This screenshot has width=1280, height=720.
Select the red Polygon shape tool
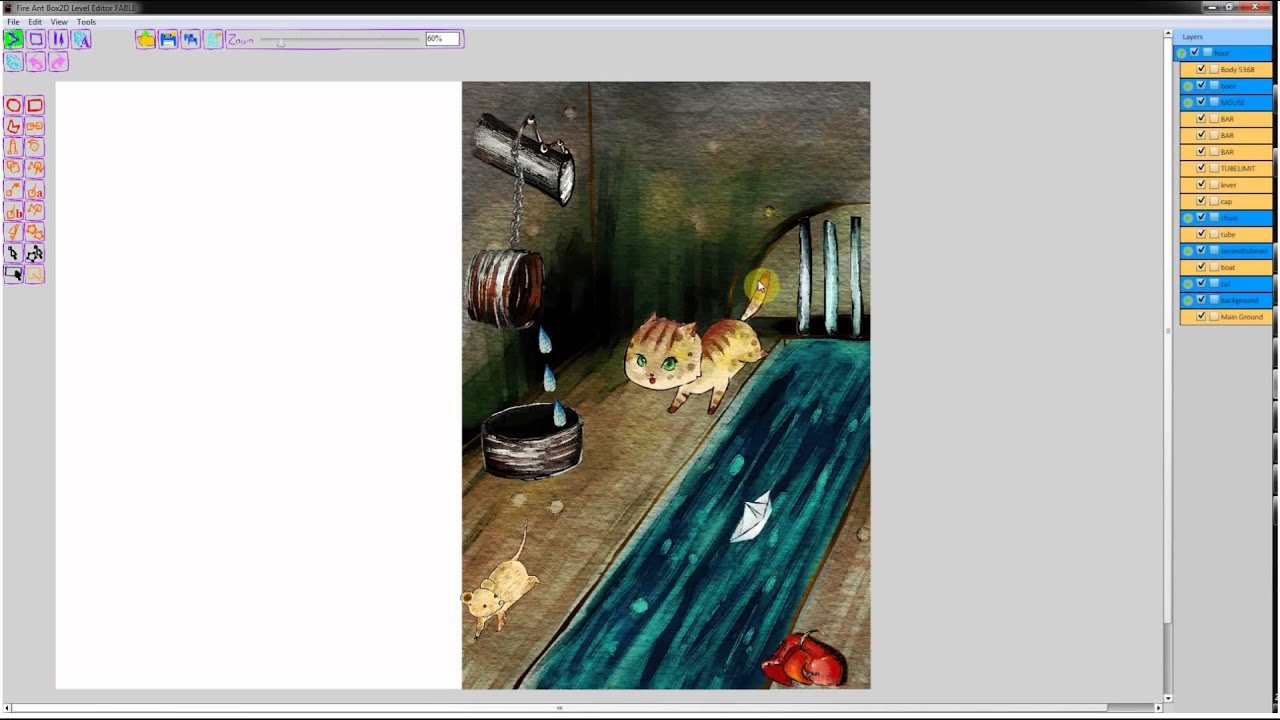click(x=13, y=126)
